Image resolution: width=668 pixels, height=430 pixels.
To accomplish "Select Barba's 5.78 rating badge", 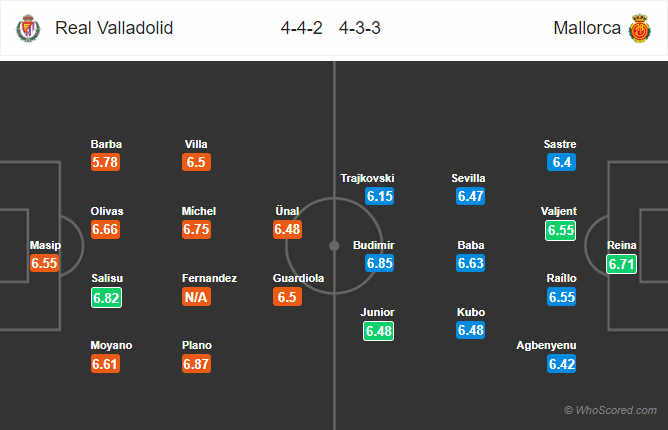I will click(x=105, y=163).
